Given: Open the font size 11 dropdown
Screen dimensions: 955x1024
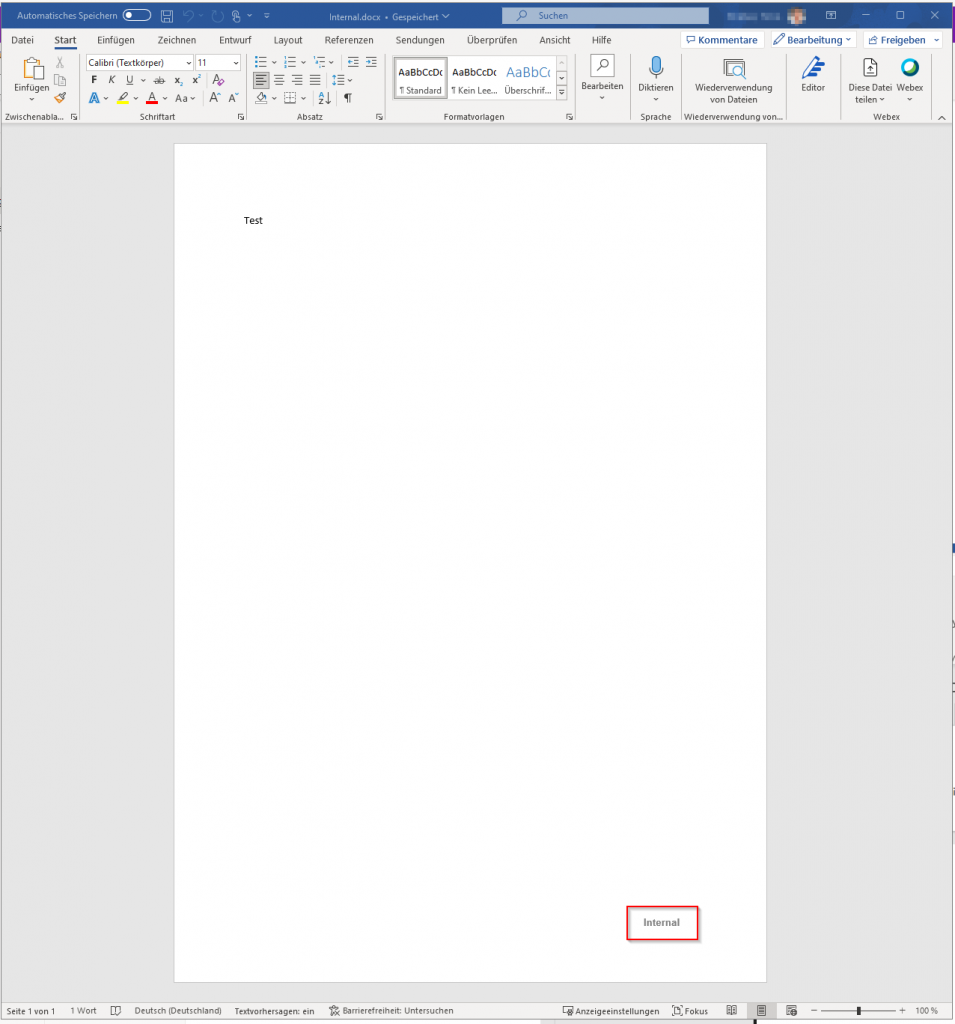Looking at the screenshot, I should (218, 63).
